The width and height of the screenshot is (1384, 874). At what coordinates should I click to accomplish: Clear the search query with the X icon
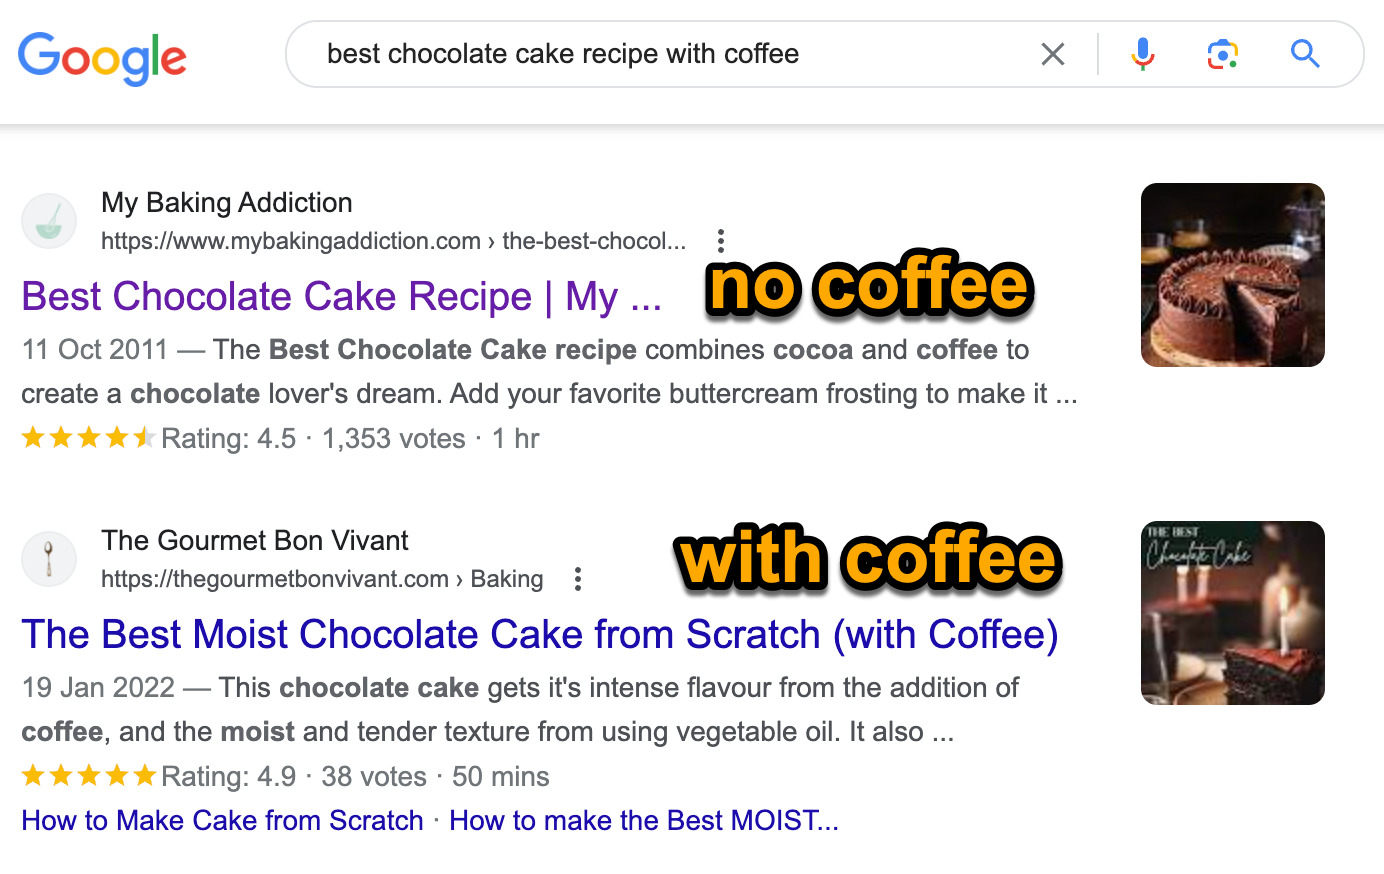[x=1053, y=54]
